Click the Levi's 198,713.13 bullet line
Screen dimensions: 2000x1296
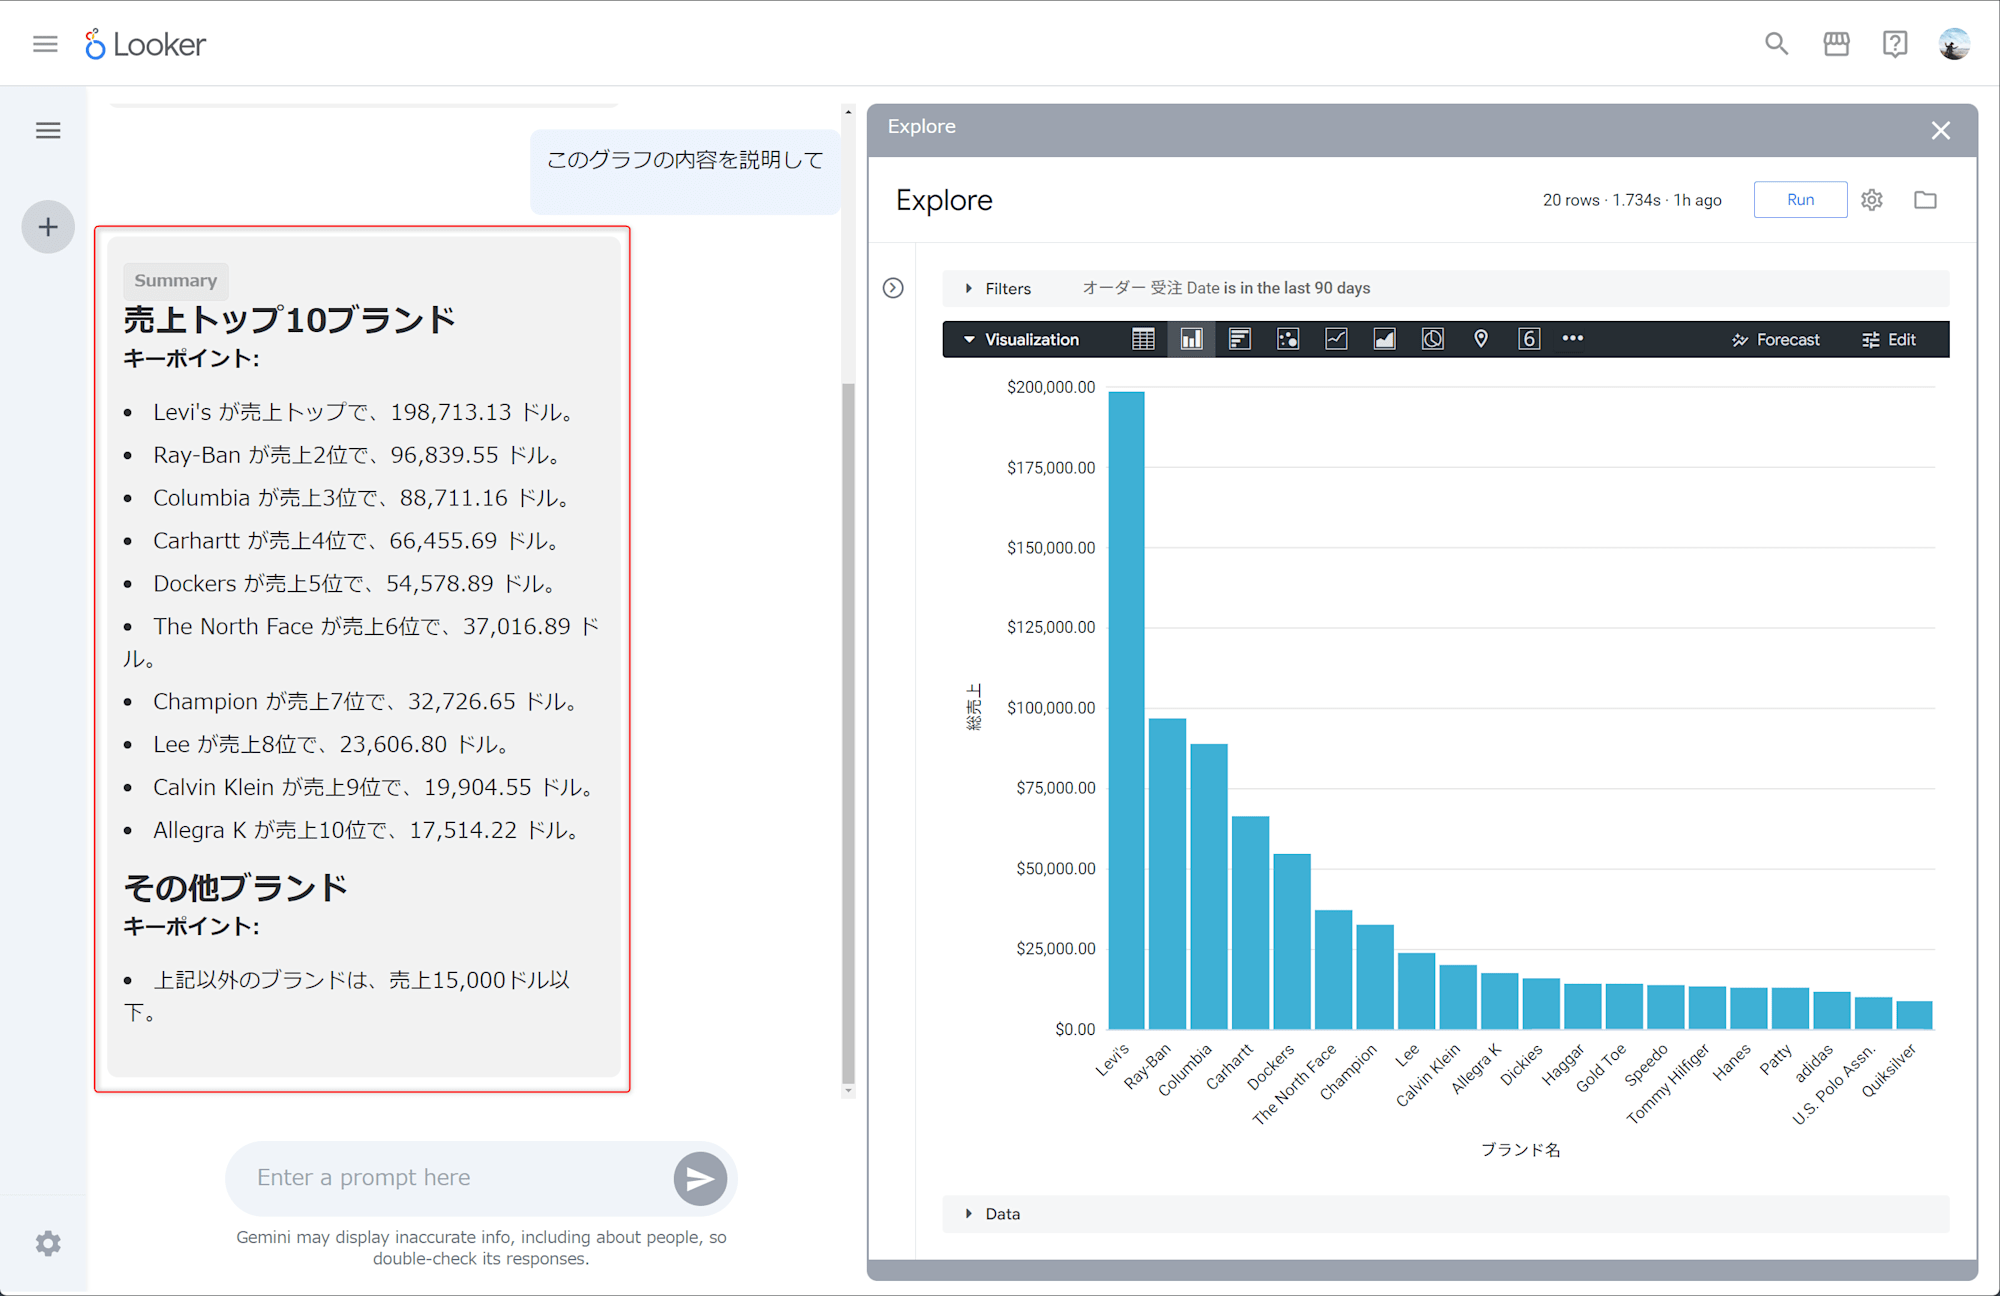tap(366, 412)
